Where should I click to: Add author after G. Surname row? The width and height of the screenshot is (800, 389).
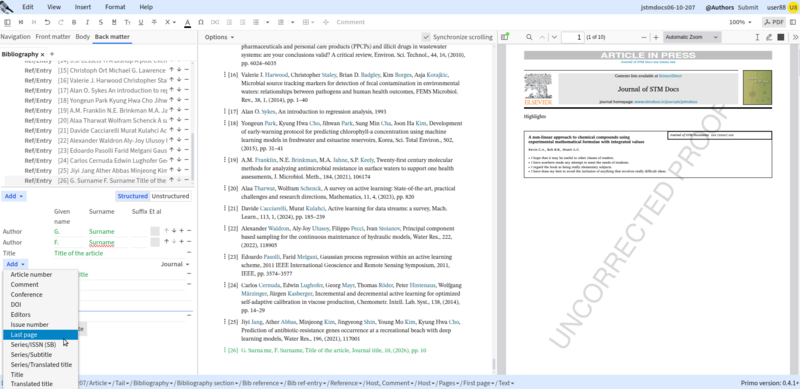pos(181,231)
